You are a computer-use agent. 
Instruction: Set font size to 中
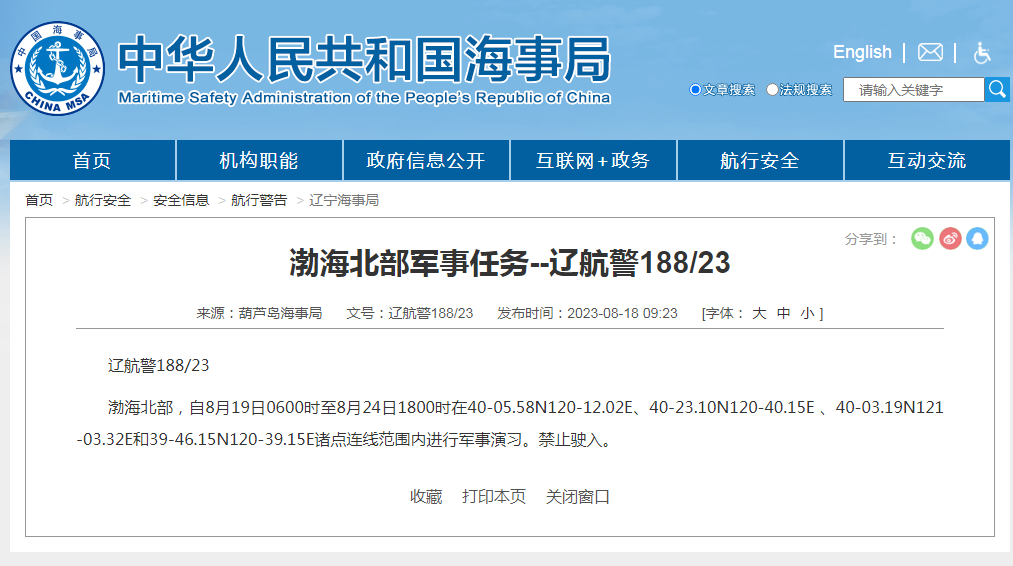[x=784, y=313]
